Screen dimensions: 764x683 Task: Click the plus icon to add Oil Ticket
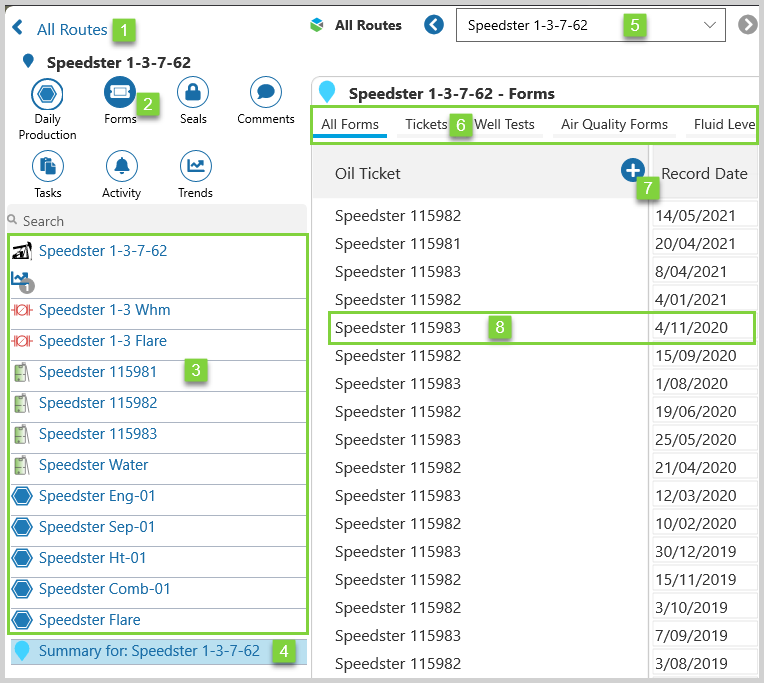pyautogui.click(x=632, y=171)
